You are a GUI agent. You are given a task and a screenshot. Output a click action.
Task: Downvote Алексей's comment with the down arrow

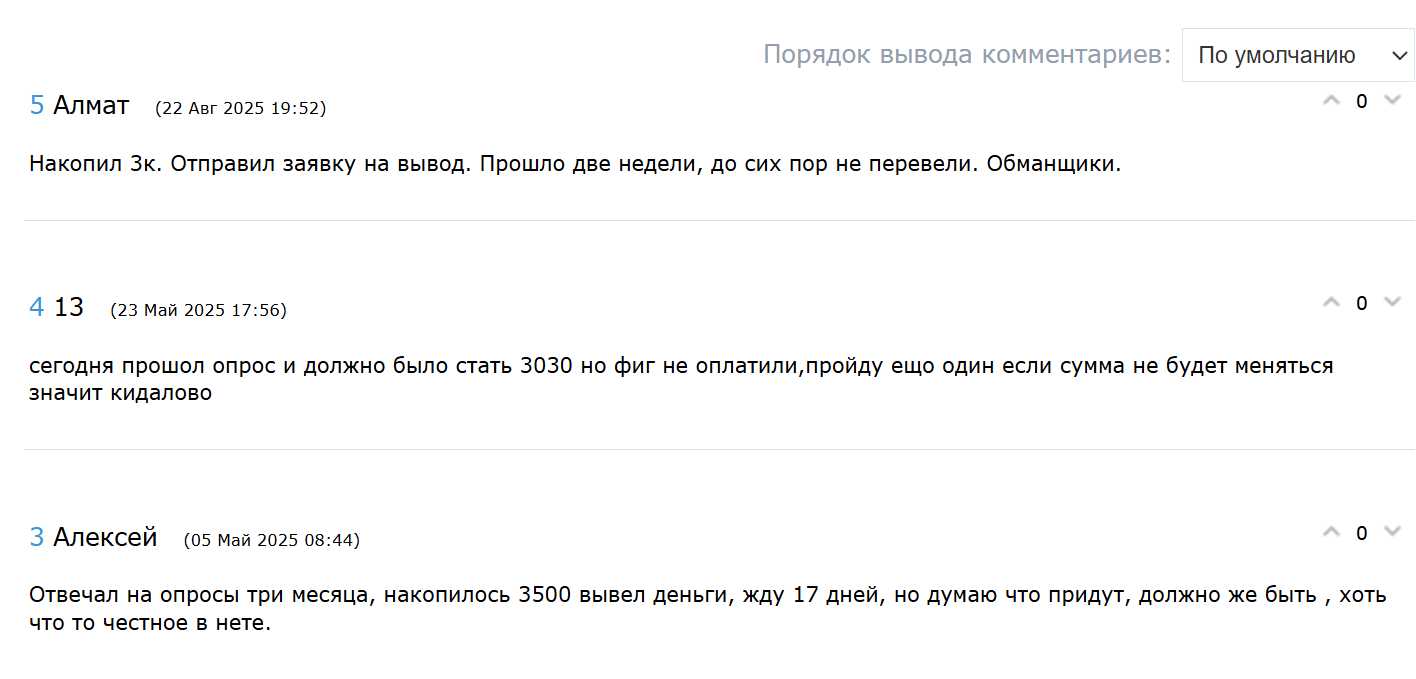click(1392, 531)
